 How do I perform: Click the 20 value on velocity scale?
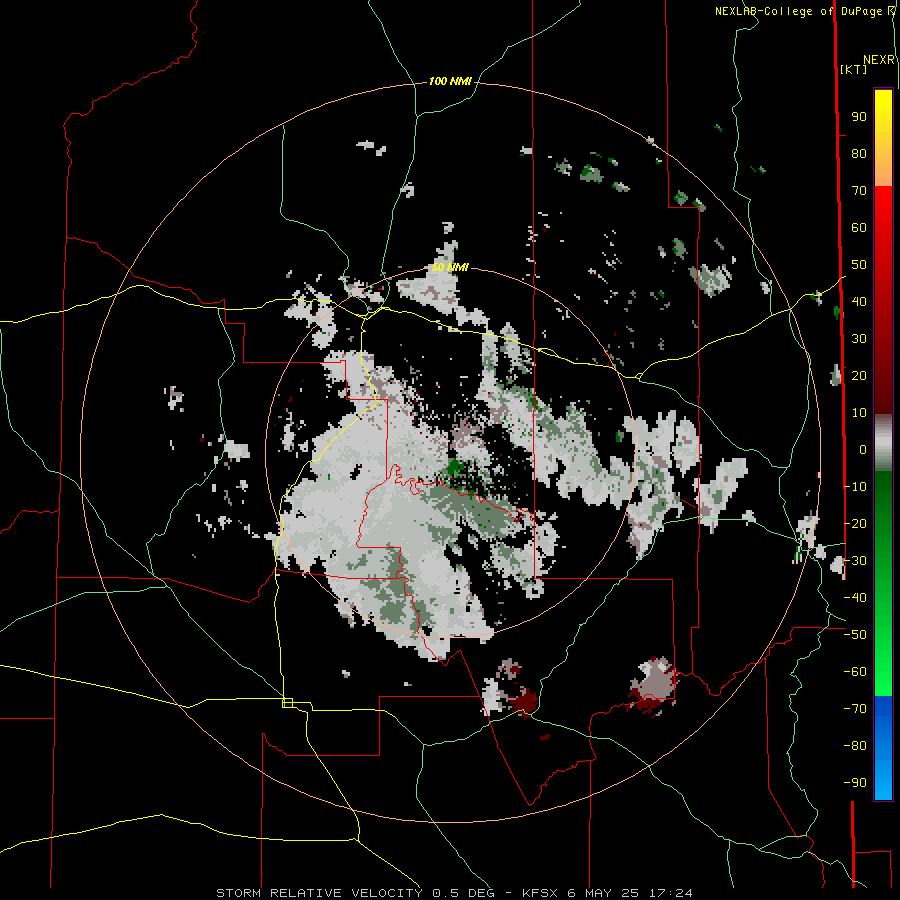tap(859, 376)
